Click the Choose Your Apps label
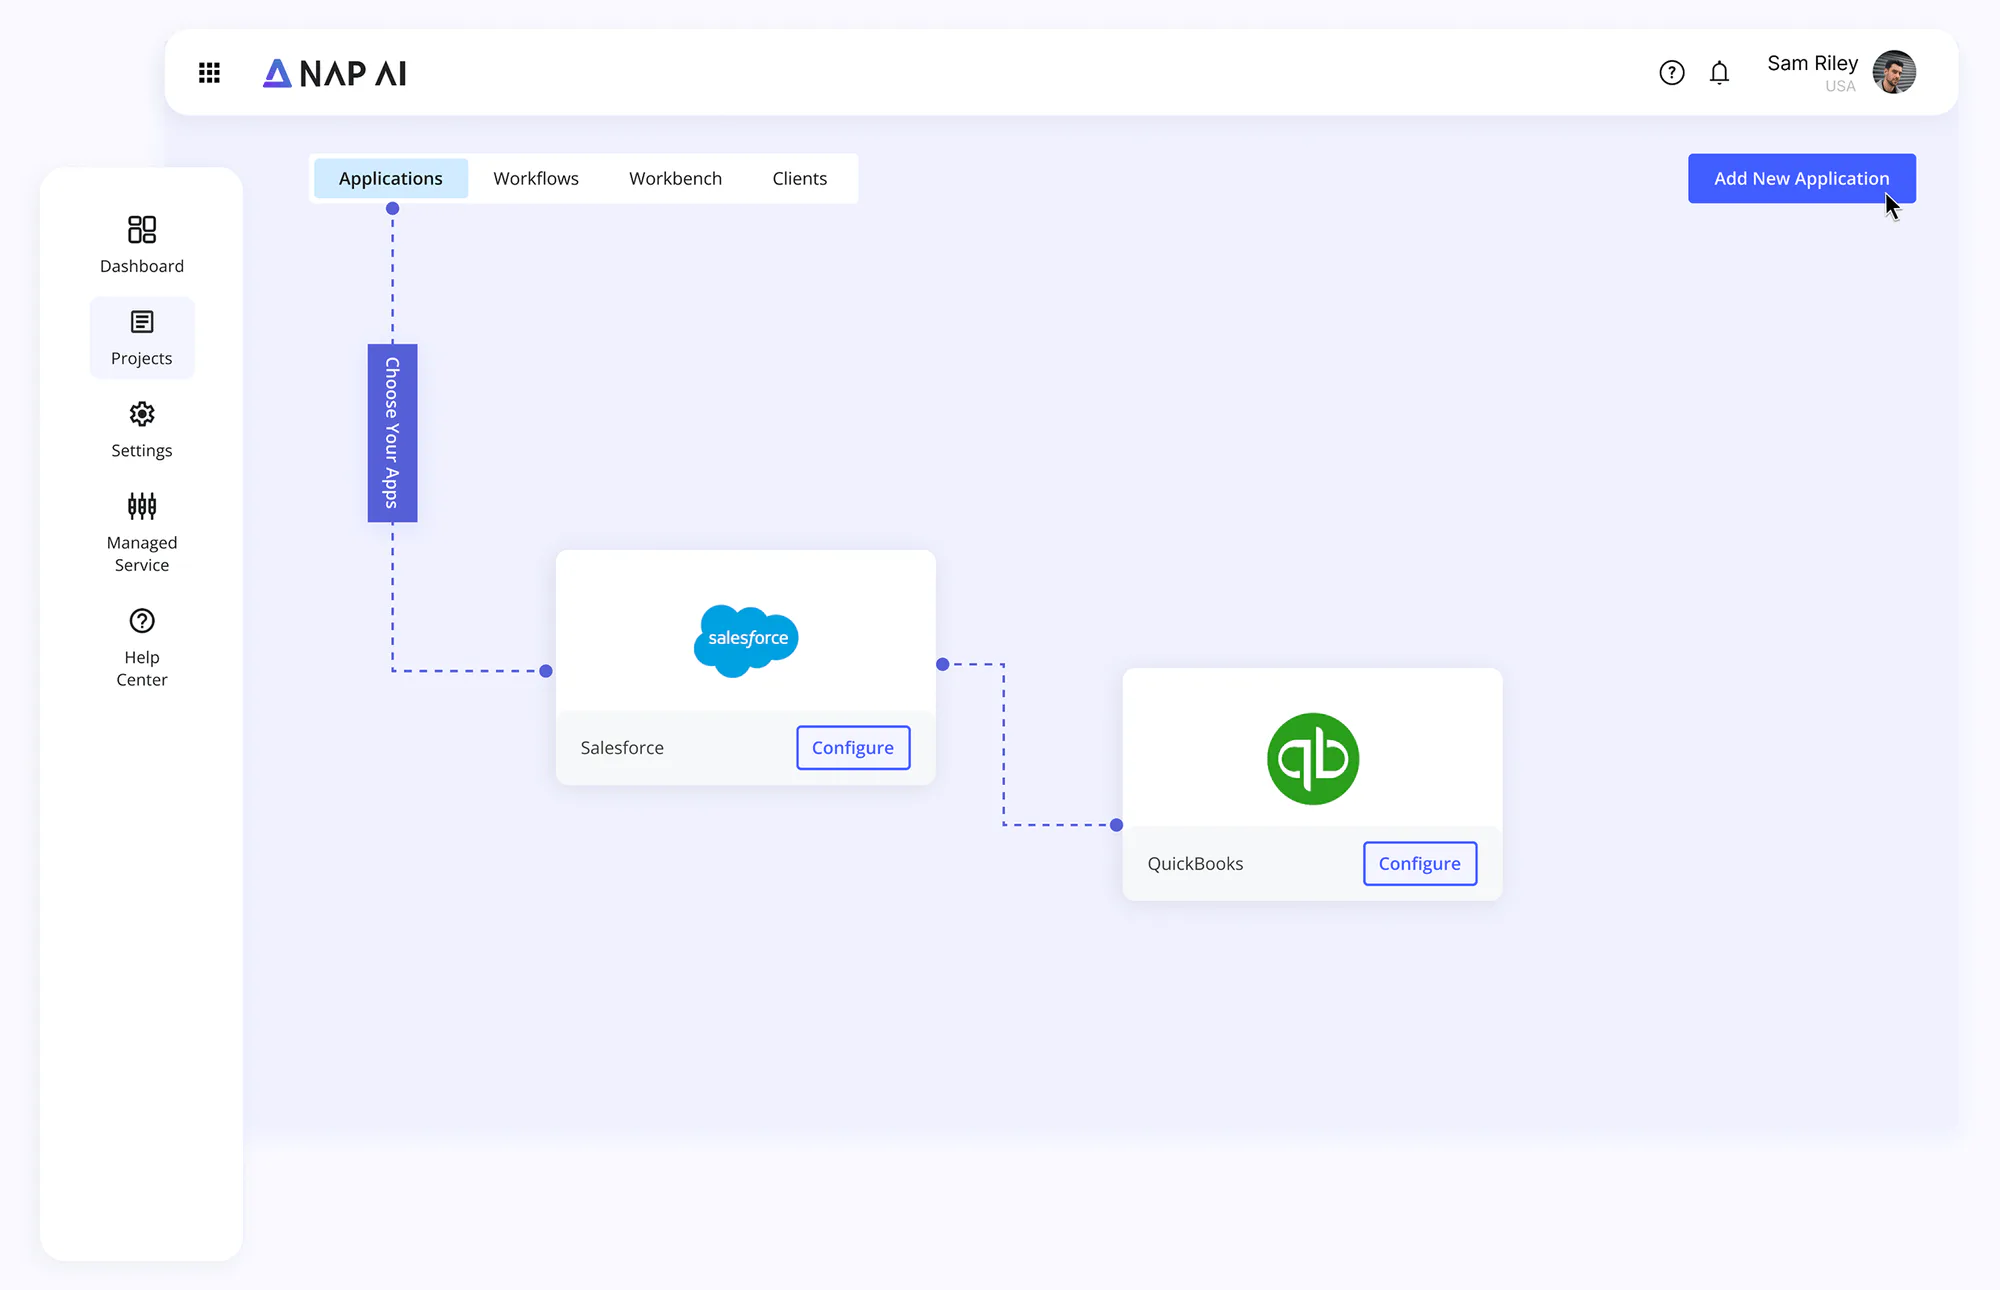Screen dimensions: 2000x1290 pyautogui.click(x=392, y=433)
